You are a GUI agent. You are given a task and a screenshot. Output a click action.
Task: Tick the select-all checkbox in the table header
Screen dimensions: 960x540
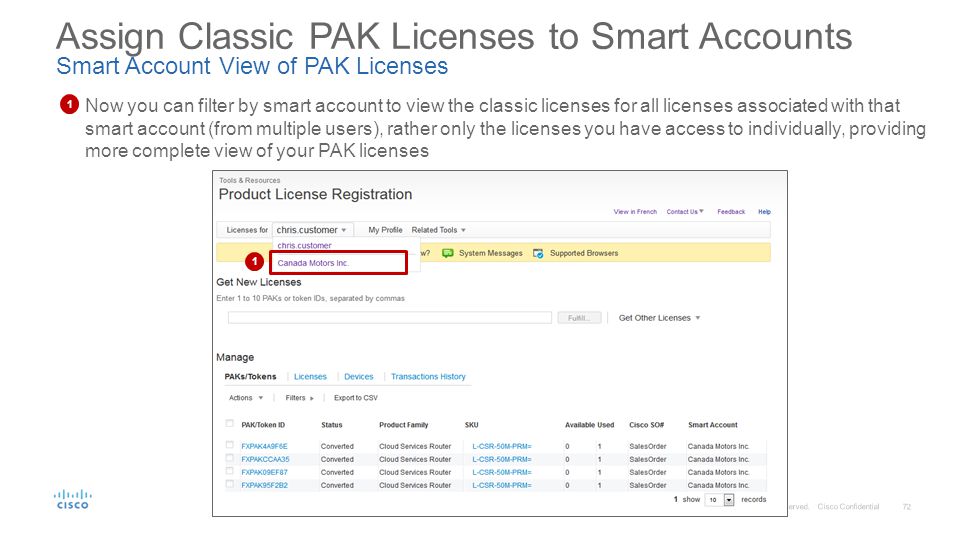click(x=230, y=424)
